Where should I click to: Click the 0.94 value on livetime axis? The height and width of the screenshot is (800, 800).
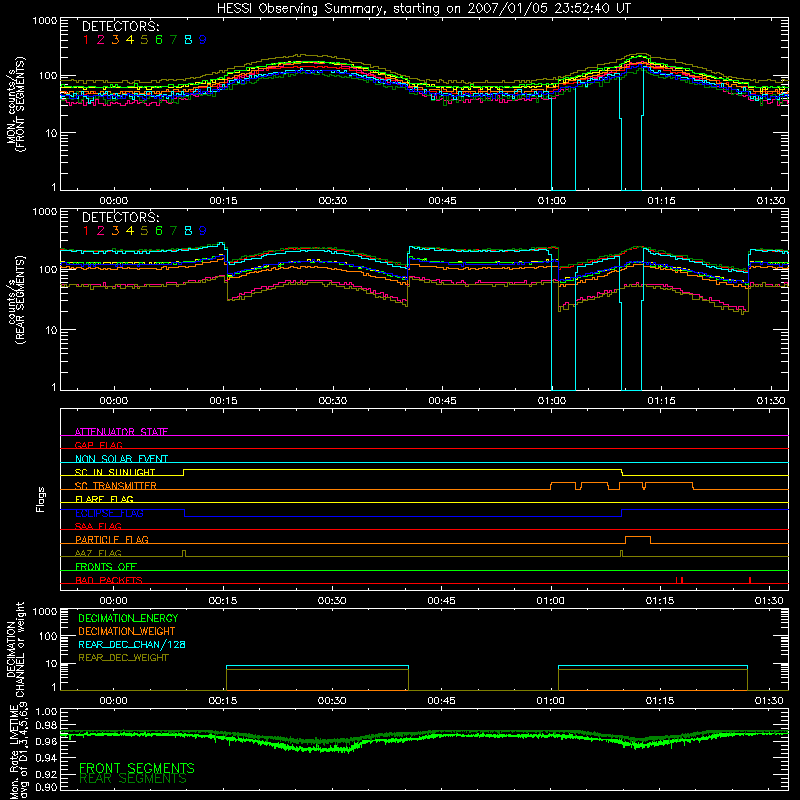point(46,758)
